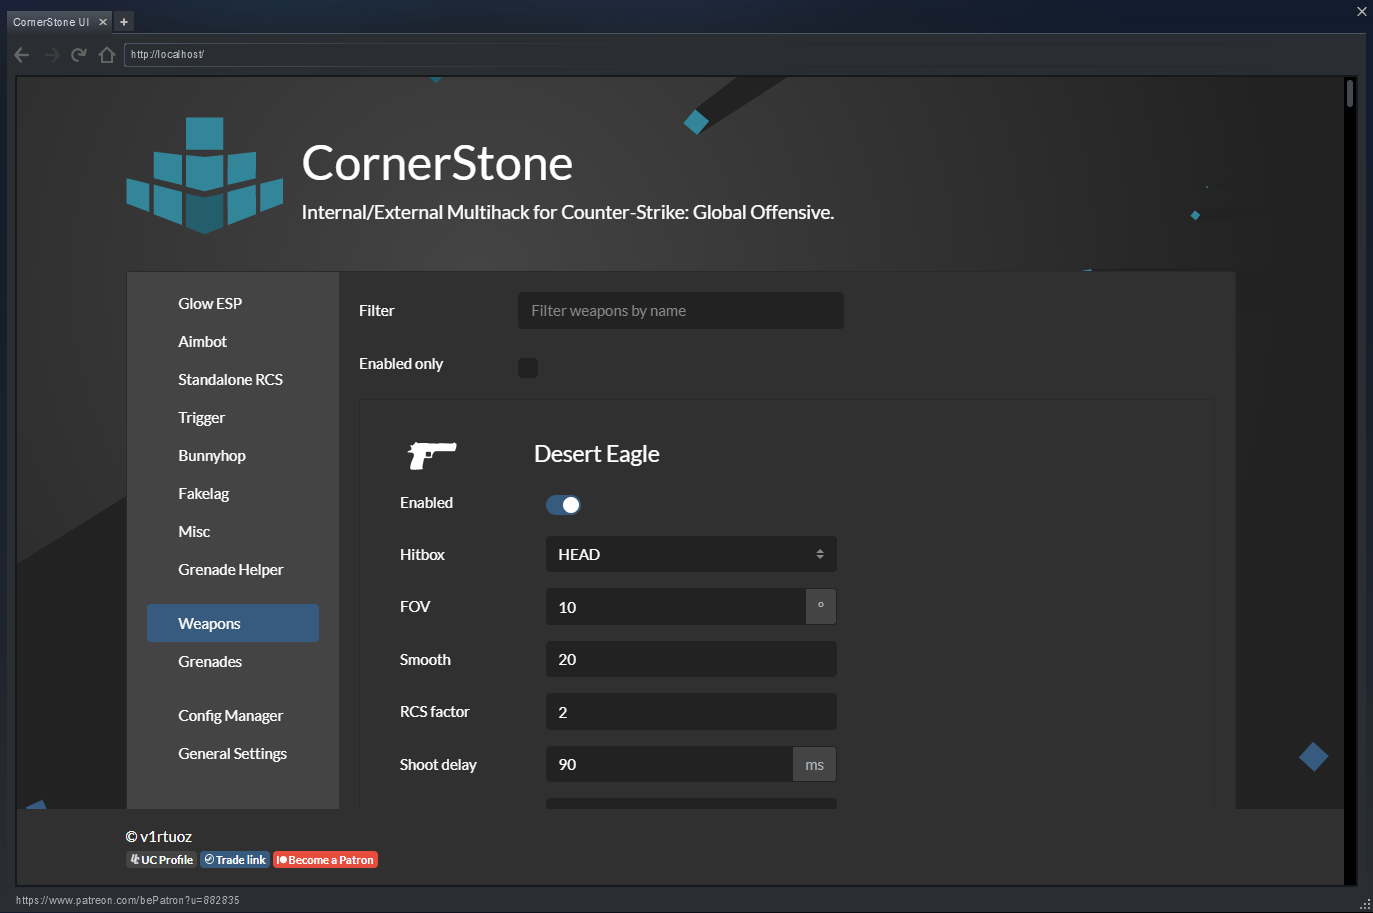This screenshot has height=913, width=1373.
Task: Click the Desert Eagle pistol icon
Action: 431,455
